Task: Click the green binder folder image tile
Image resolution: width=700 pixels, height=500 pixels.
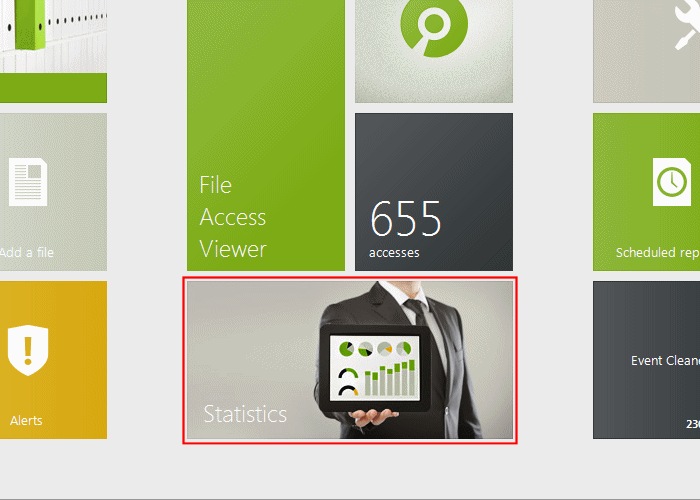Action: click(x=54, y=36)
